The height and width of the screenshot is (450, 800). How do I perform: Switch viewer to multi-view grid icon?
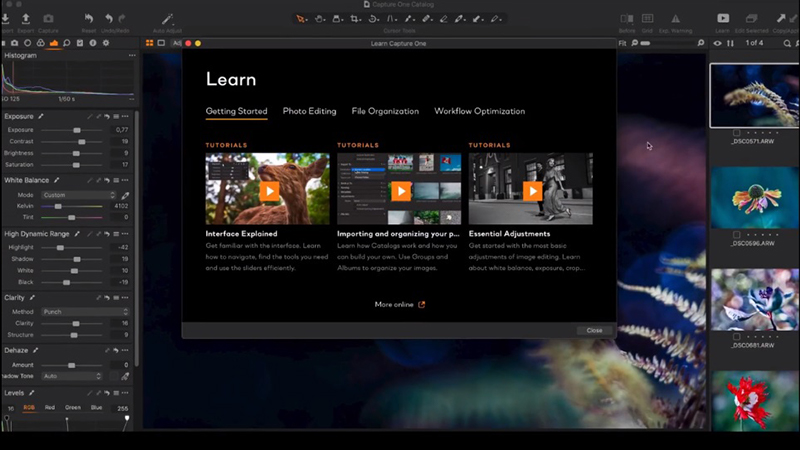(149, 43)
